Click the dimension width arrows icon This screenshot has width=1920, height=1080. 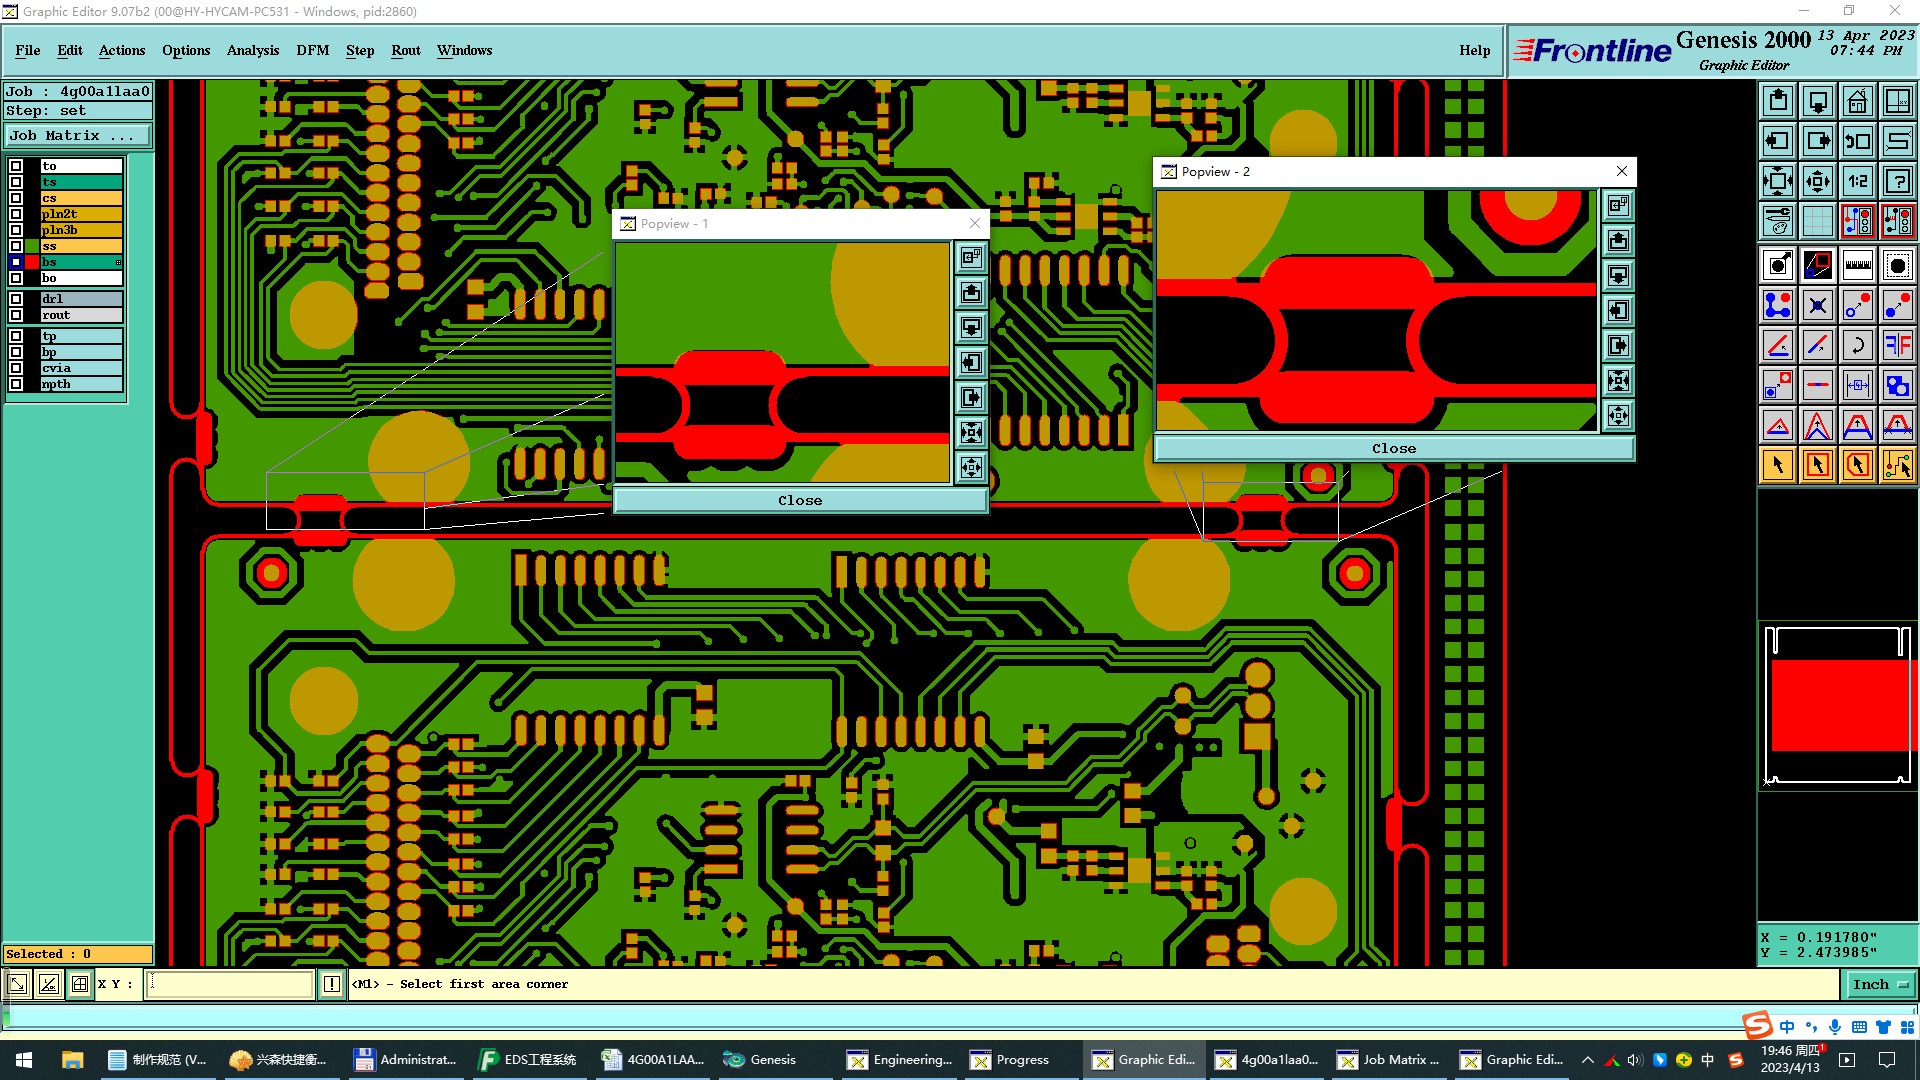pos(1858,385)
